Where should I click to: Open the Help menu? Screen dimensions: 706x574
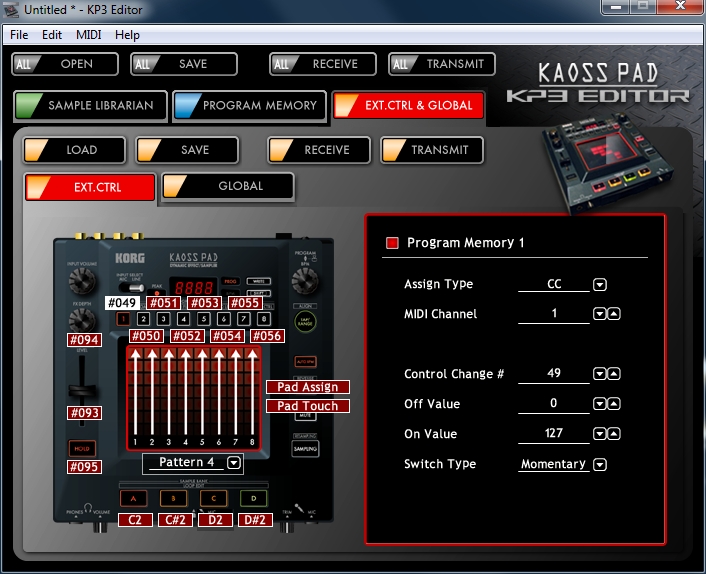point(127,35)
